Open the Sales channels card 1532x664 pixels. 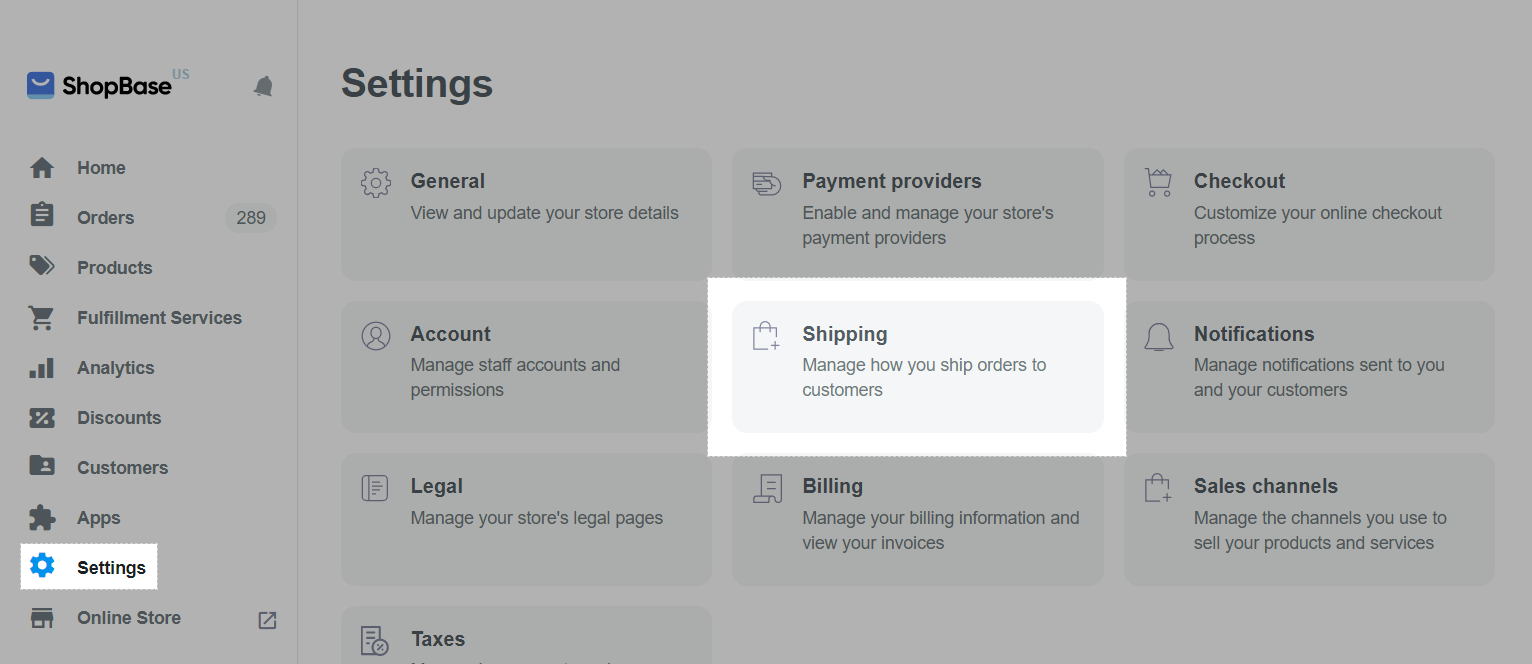pyautogui.click(x=1308, y=518)
